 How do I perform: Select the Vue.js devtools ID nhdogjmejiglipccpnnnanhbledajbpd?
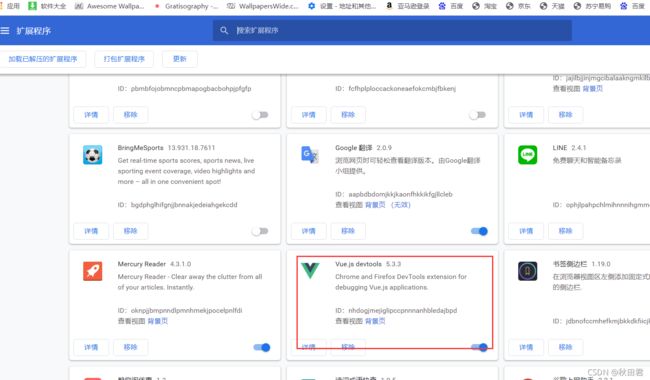tap(403, 310)
